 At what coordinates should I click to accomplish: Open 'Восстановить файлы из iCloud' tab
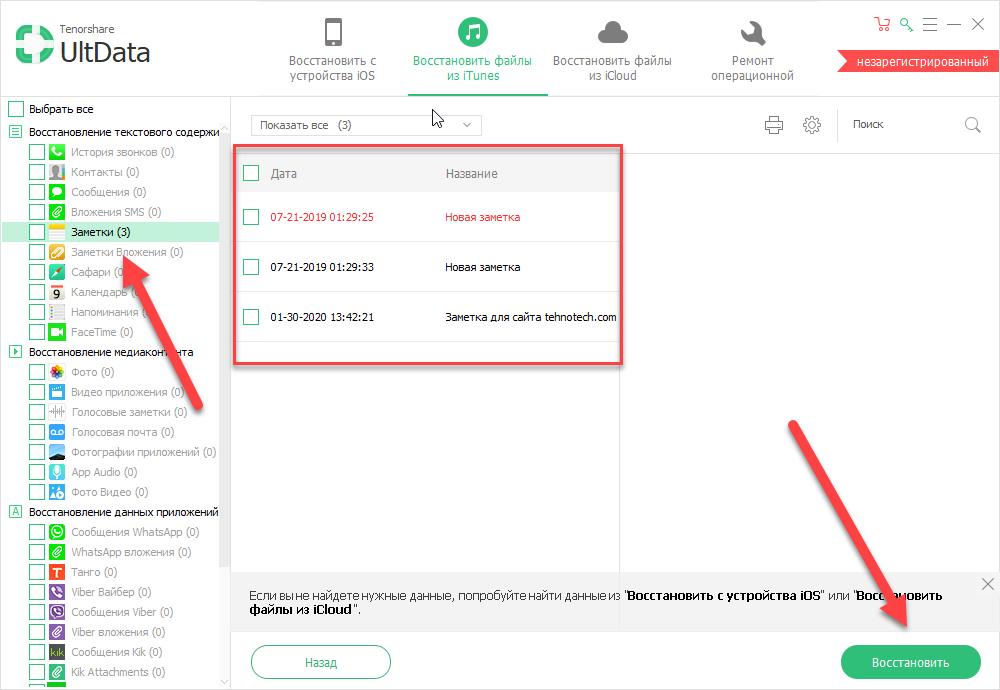(612, 50)
